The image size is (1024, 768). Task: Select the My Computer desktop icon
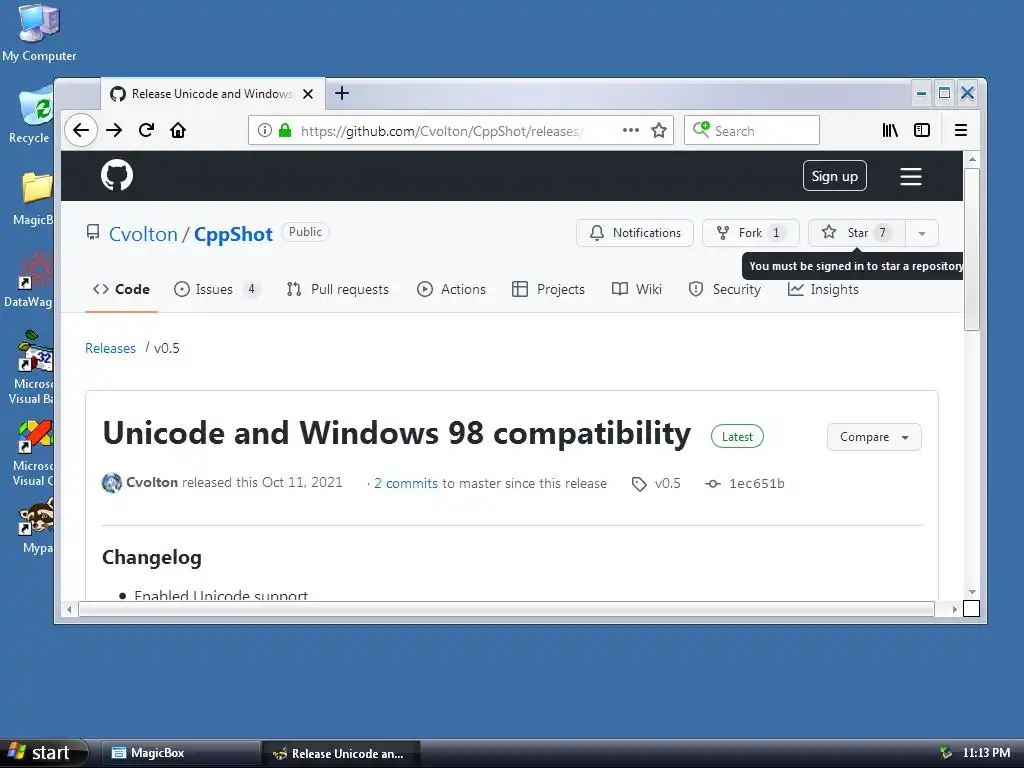[39, 33]
